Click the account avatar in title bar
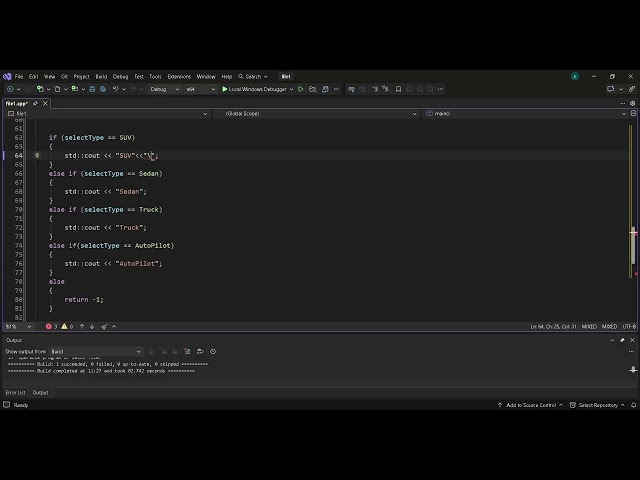 (x=575, y=76)
